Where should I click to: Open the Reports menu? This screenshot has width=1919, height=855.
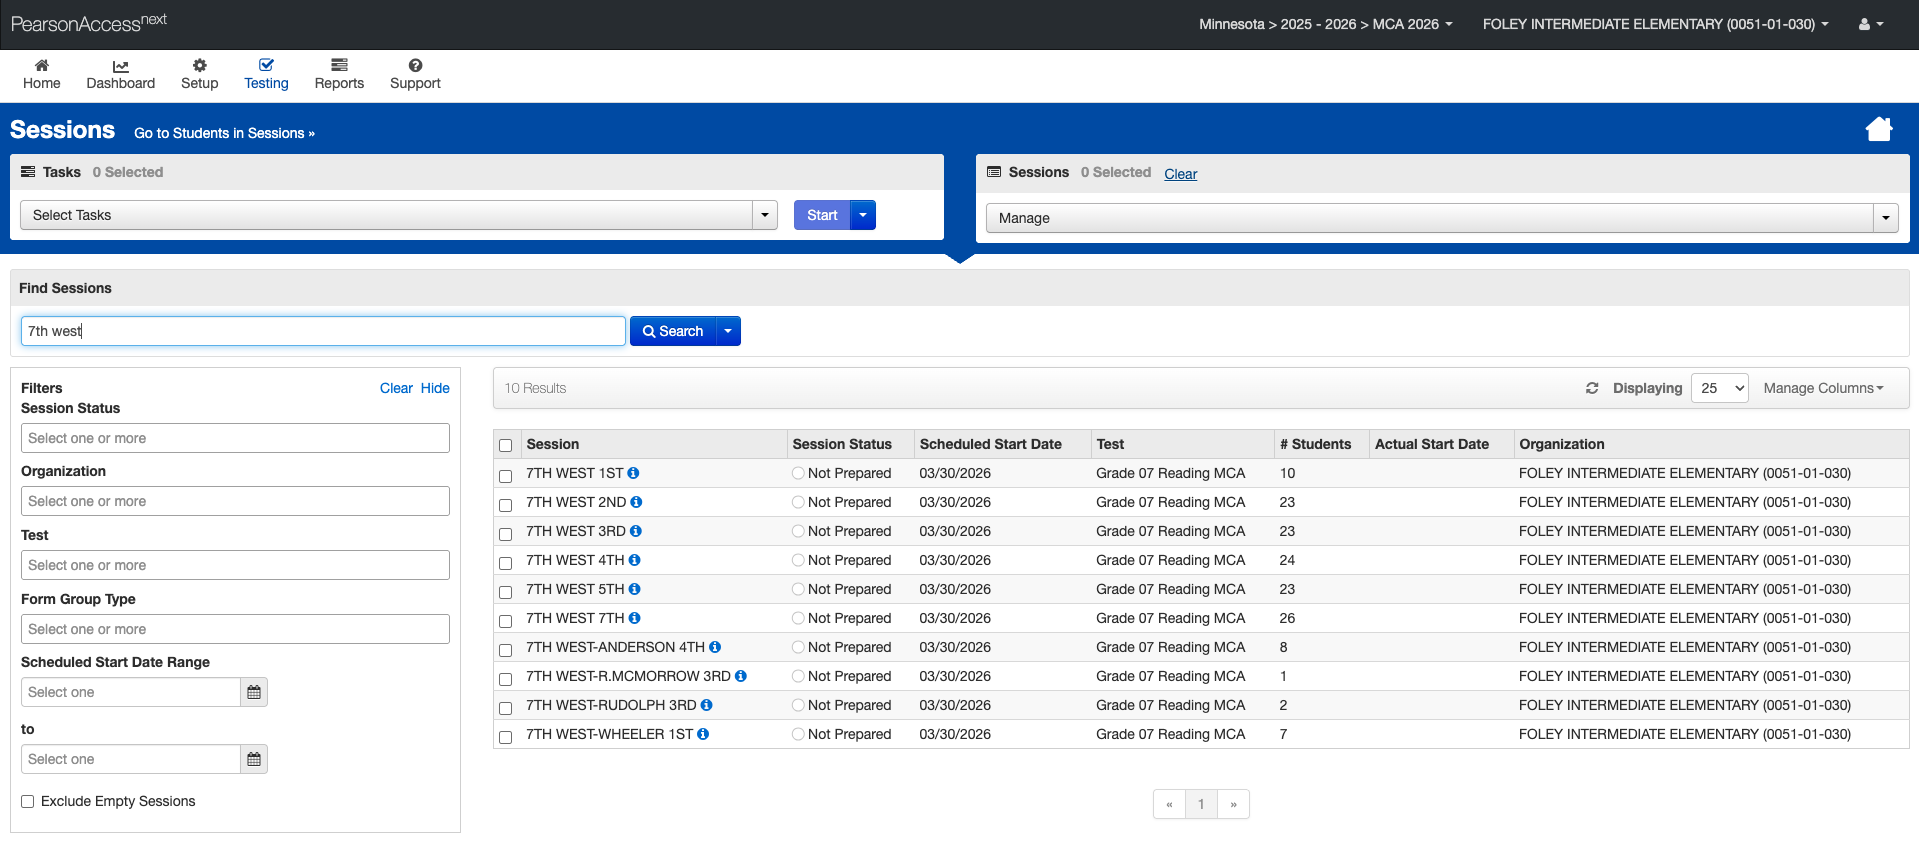tap(339, 75)
